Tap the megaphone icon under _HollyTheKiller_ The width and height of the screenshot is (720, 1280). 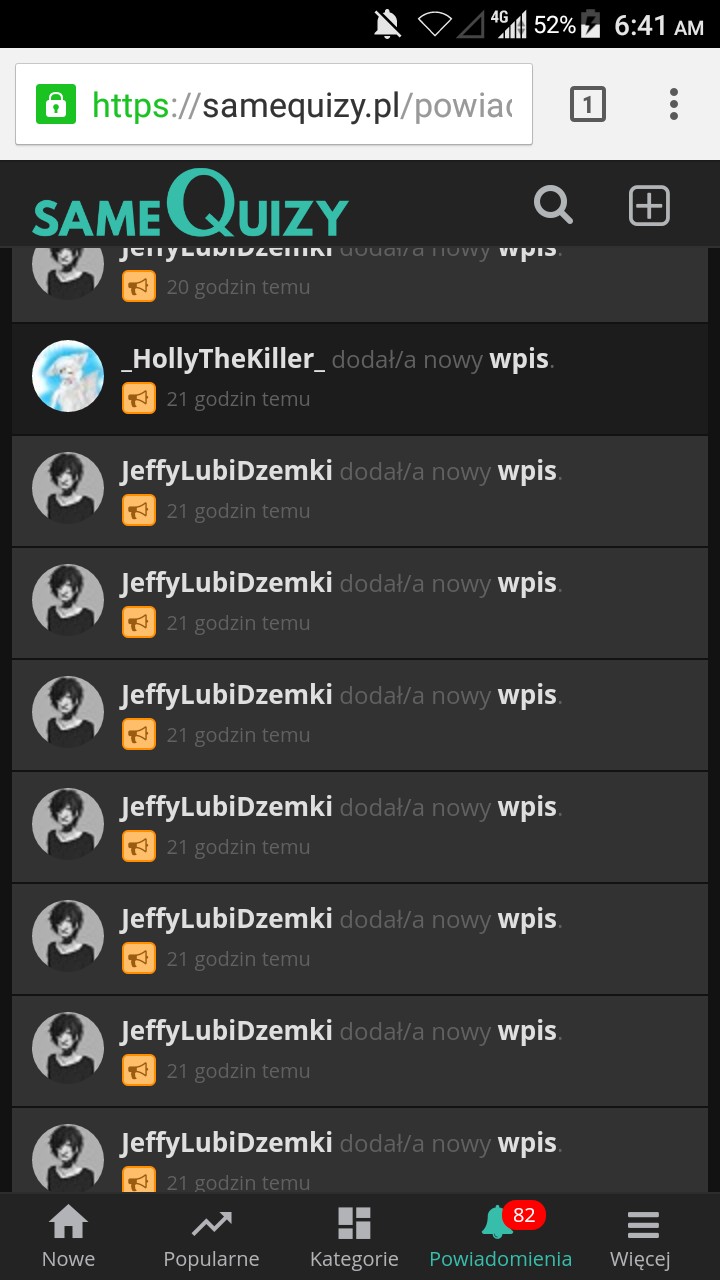tap(139, 399)
